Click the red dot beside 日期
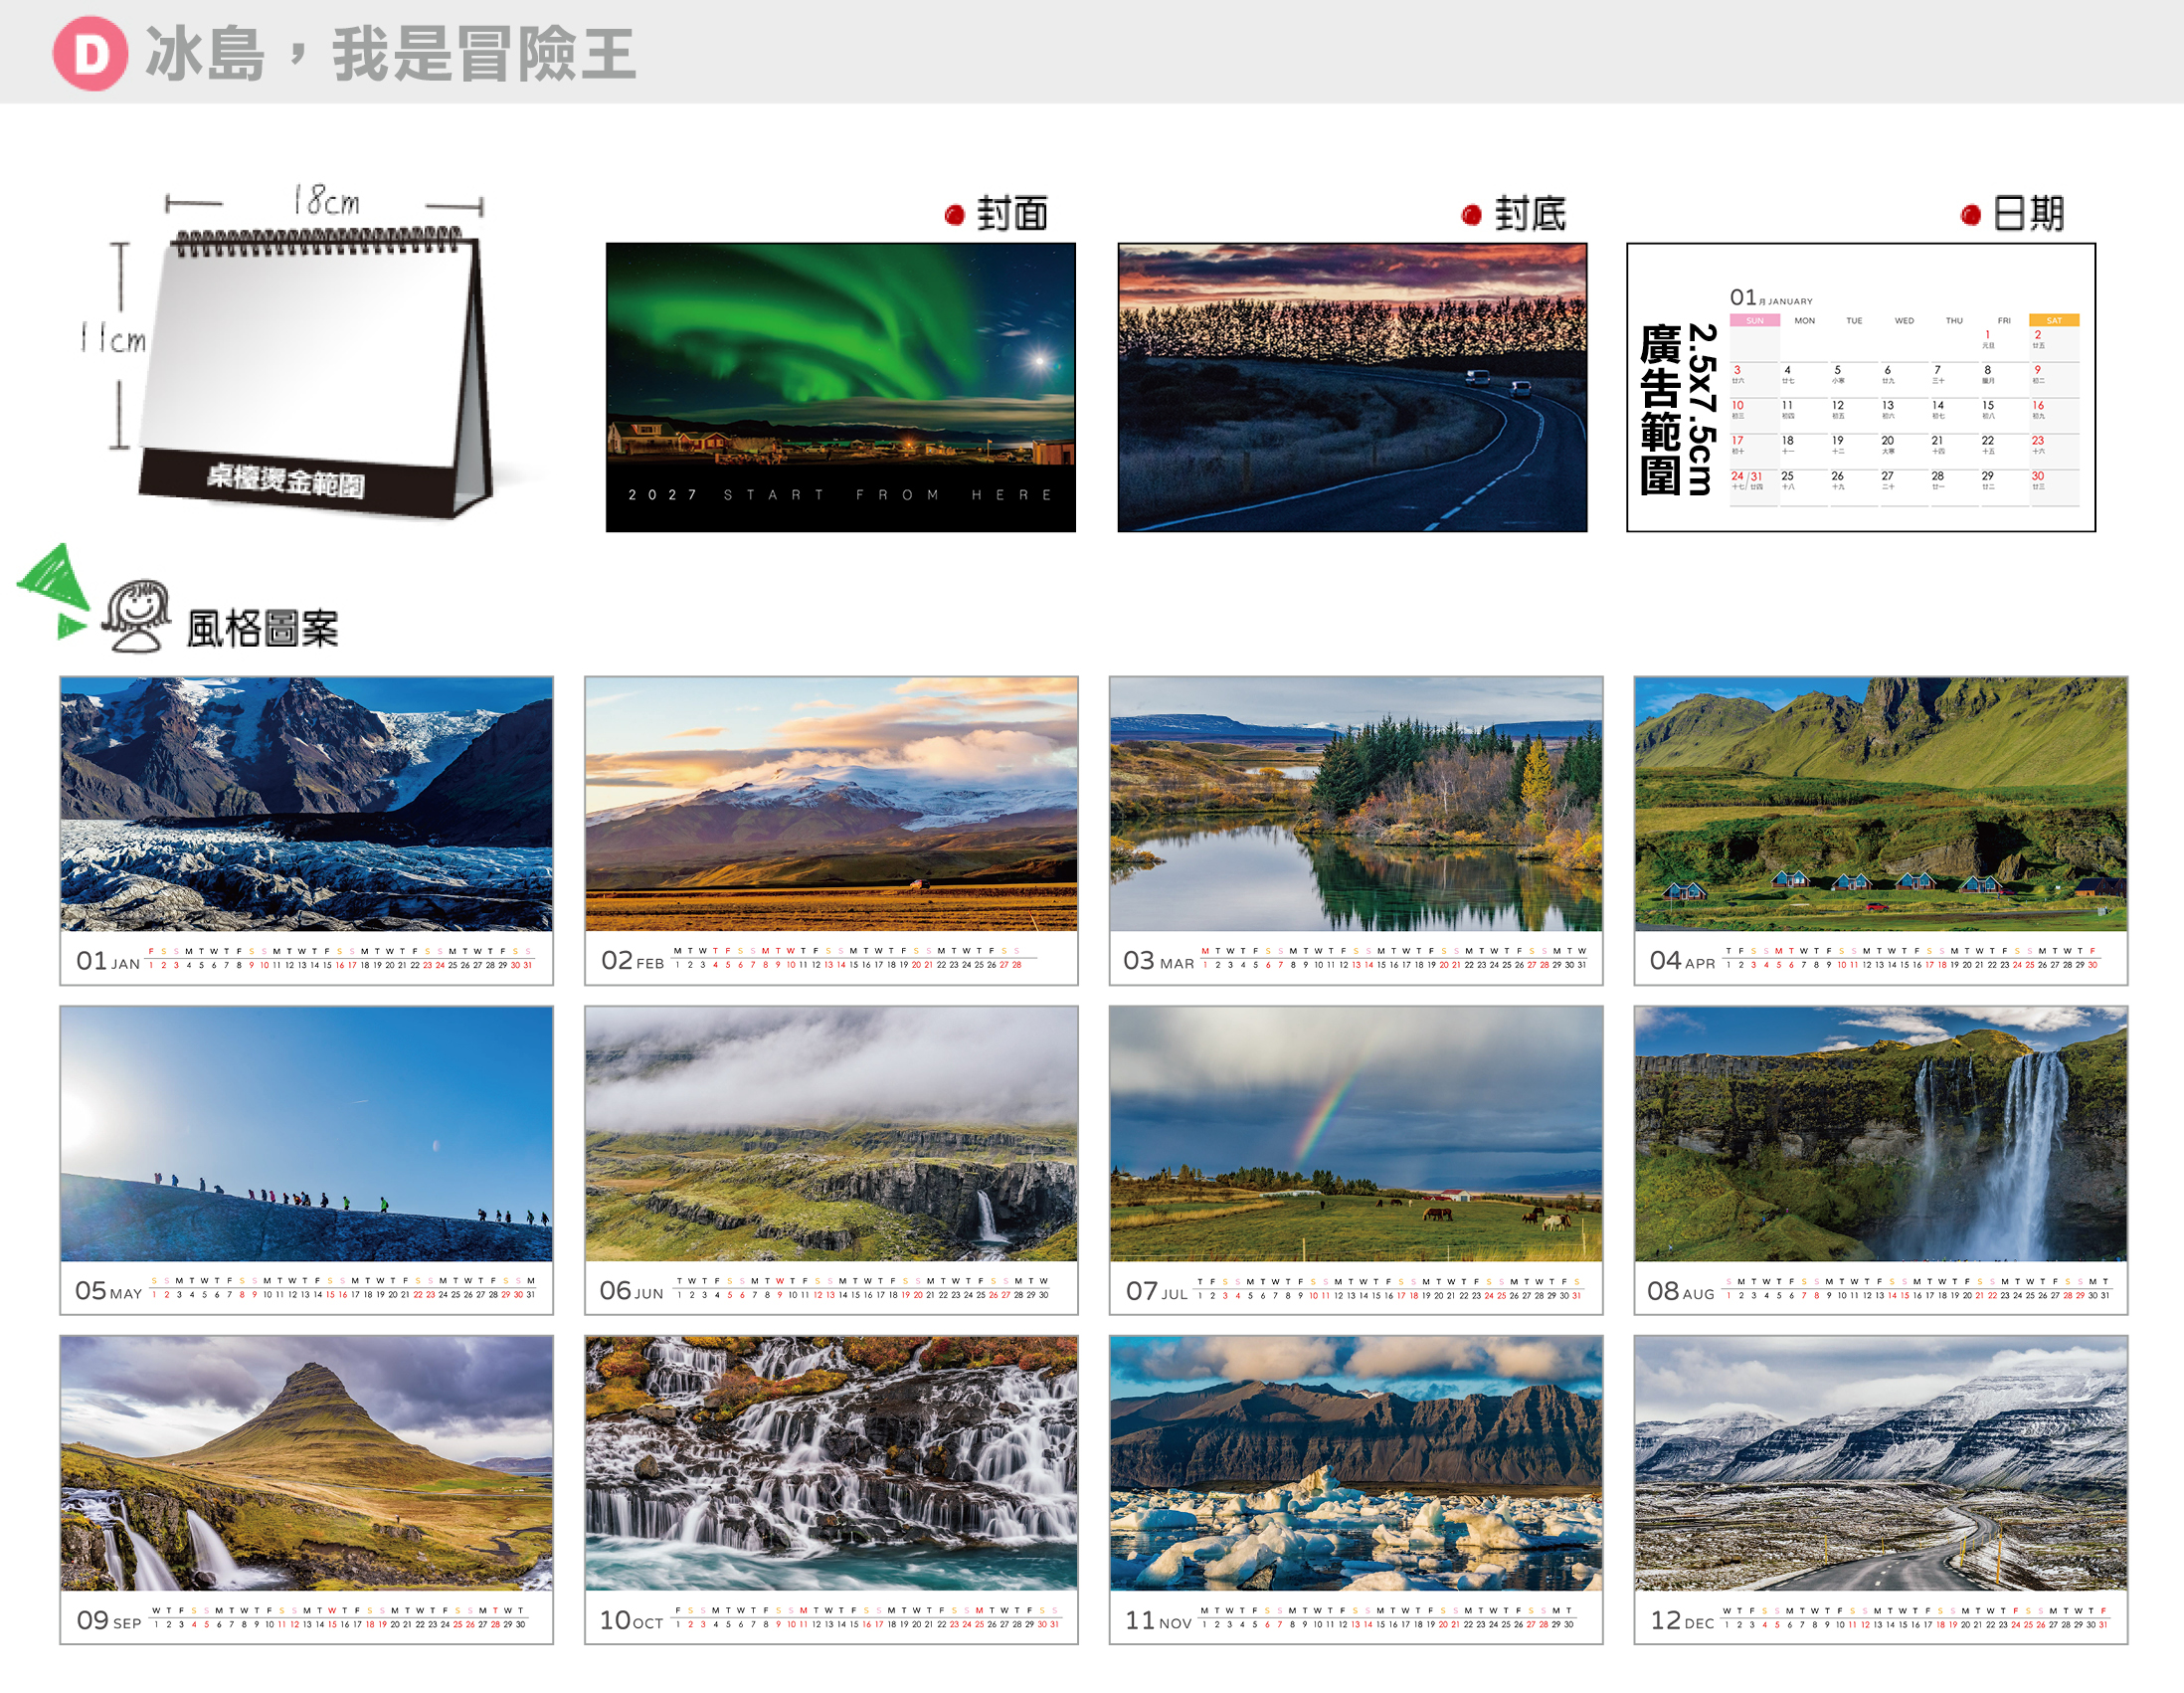 click(x=1971, y=214)
